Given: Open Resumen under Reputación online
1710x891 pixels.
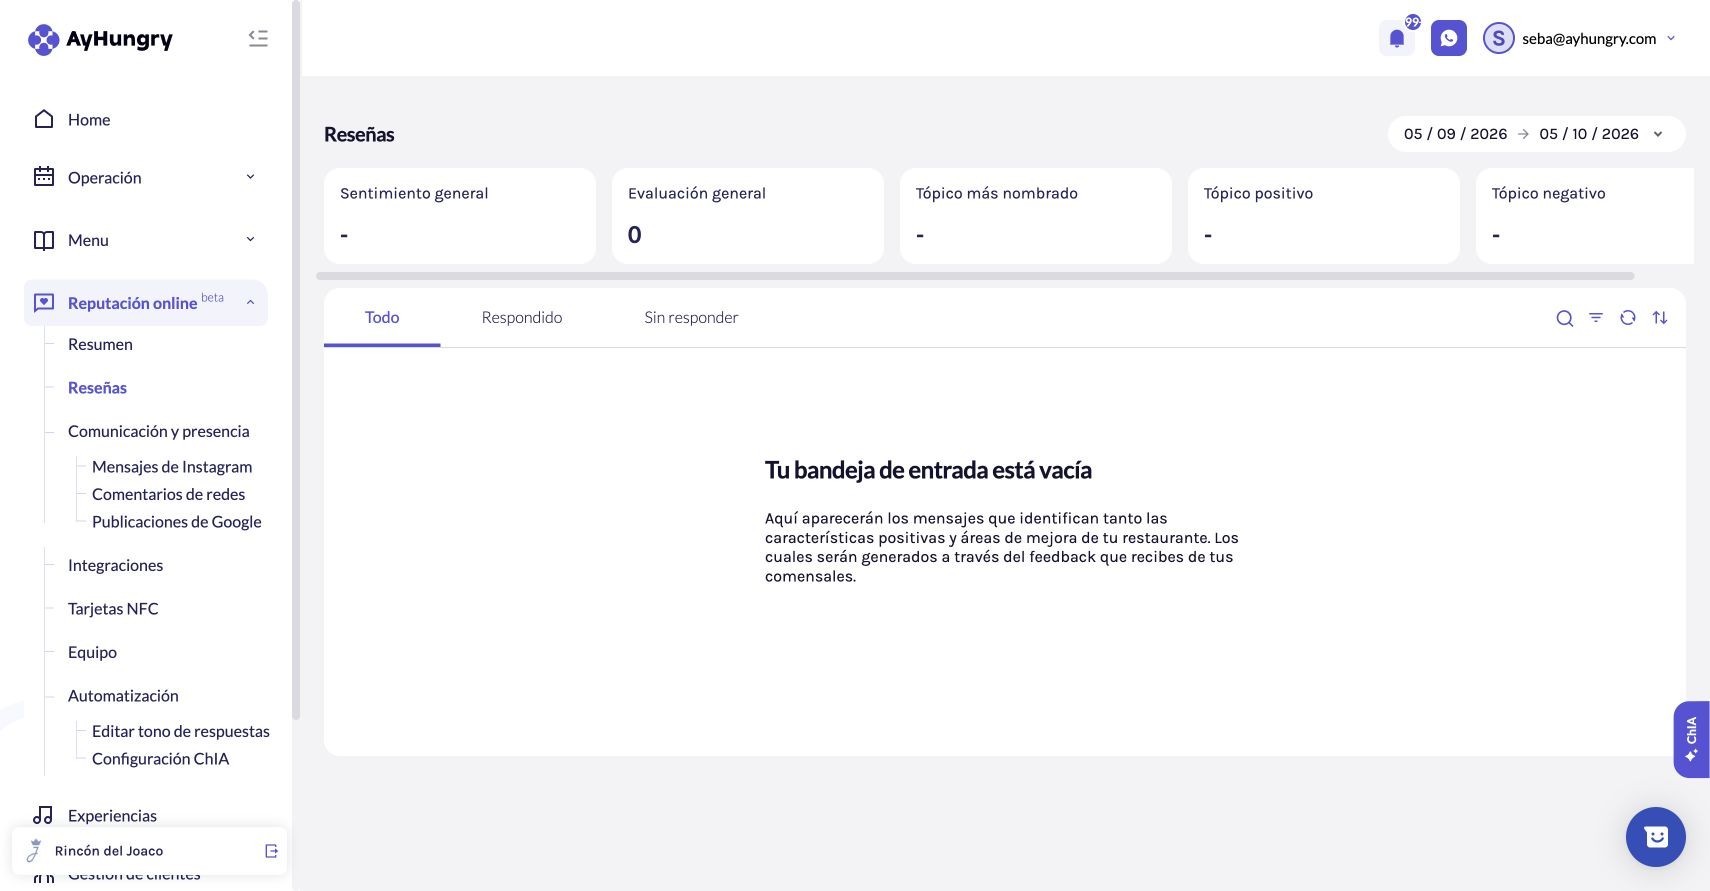Looking at the screenshot, I should (x=100, y=344).
